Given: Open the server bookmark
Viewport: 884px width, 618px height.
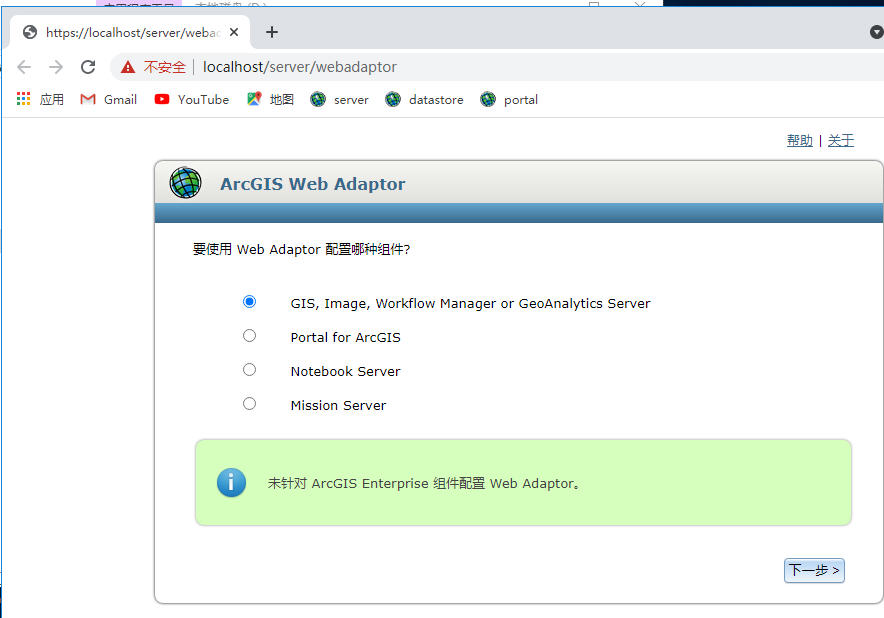Looking at the screenshot, I should [x=339, y=100].
